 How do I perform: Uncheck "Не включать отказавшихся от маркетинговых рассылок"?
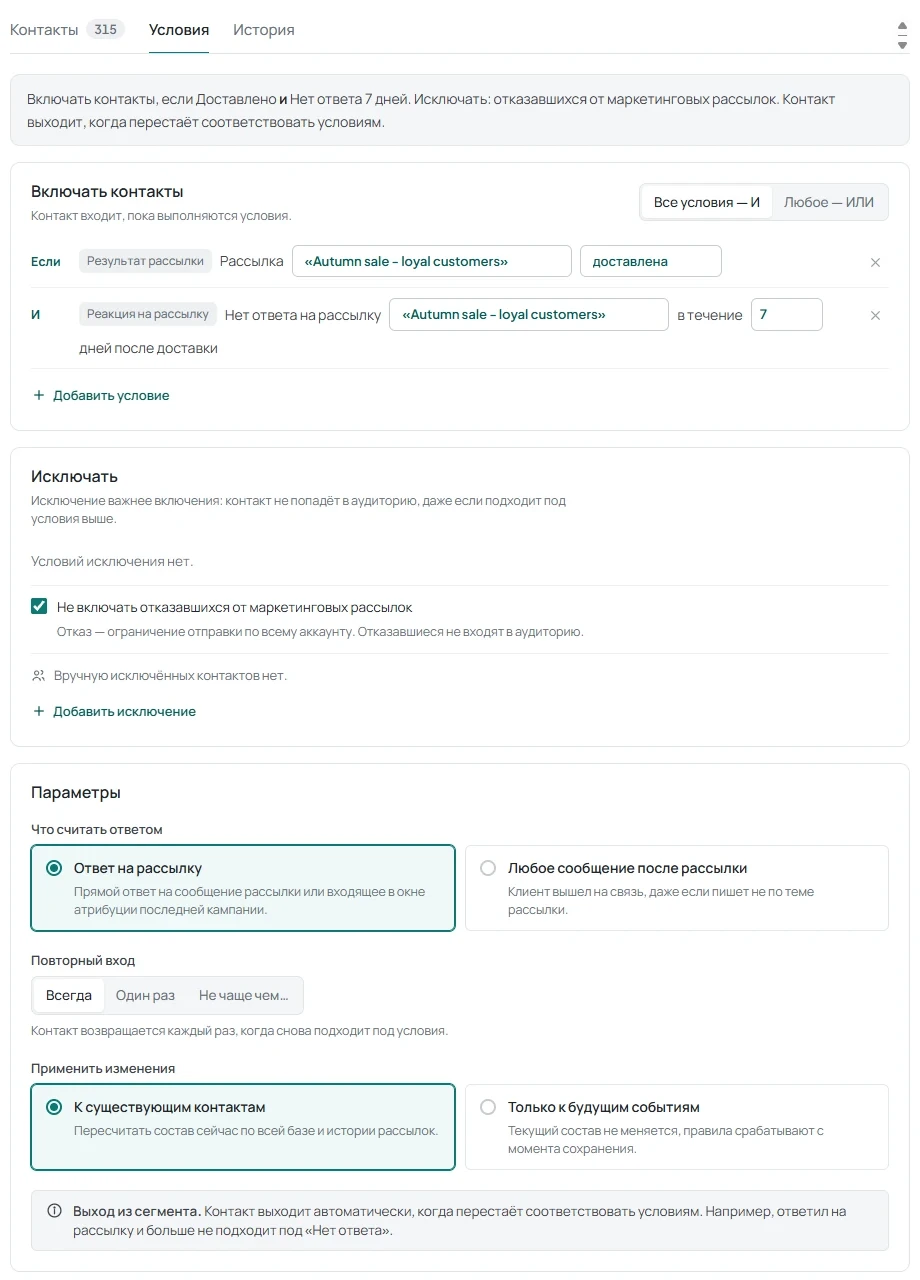click(39, 607)
